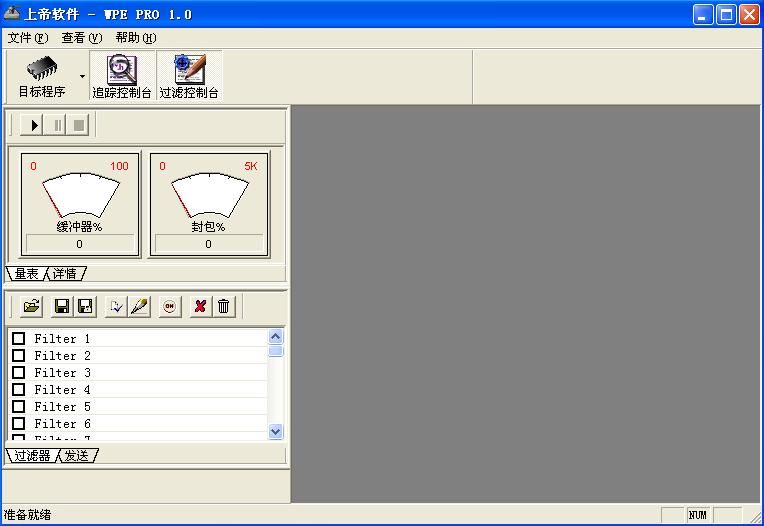Screen dimensions: 764x526
Task: Click the pause logging button
Action: (x=56, y=125)
